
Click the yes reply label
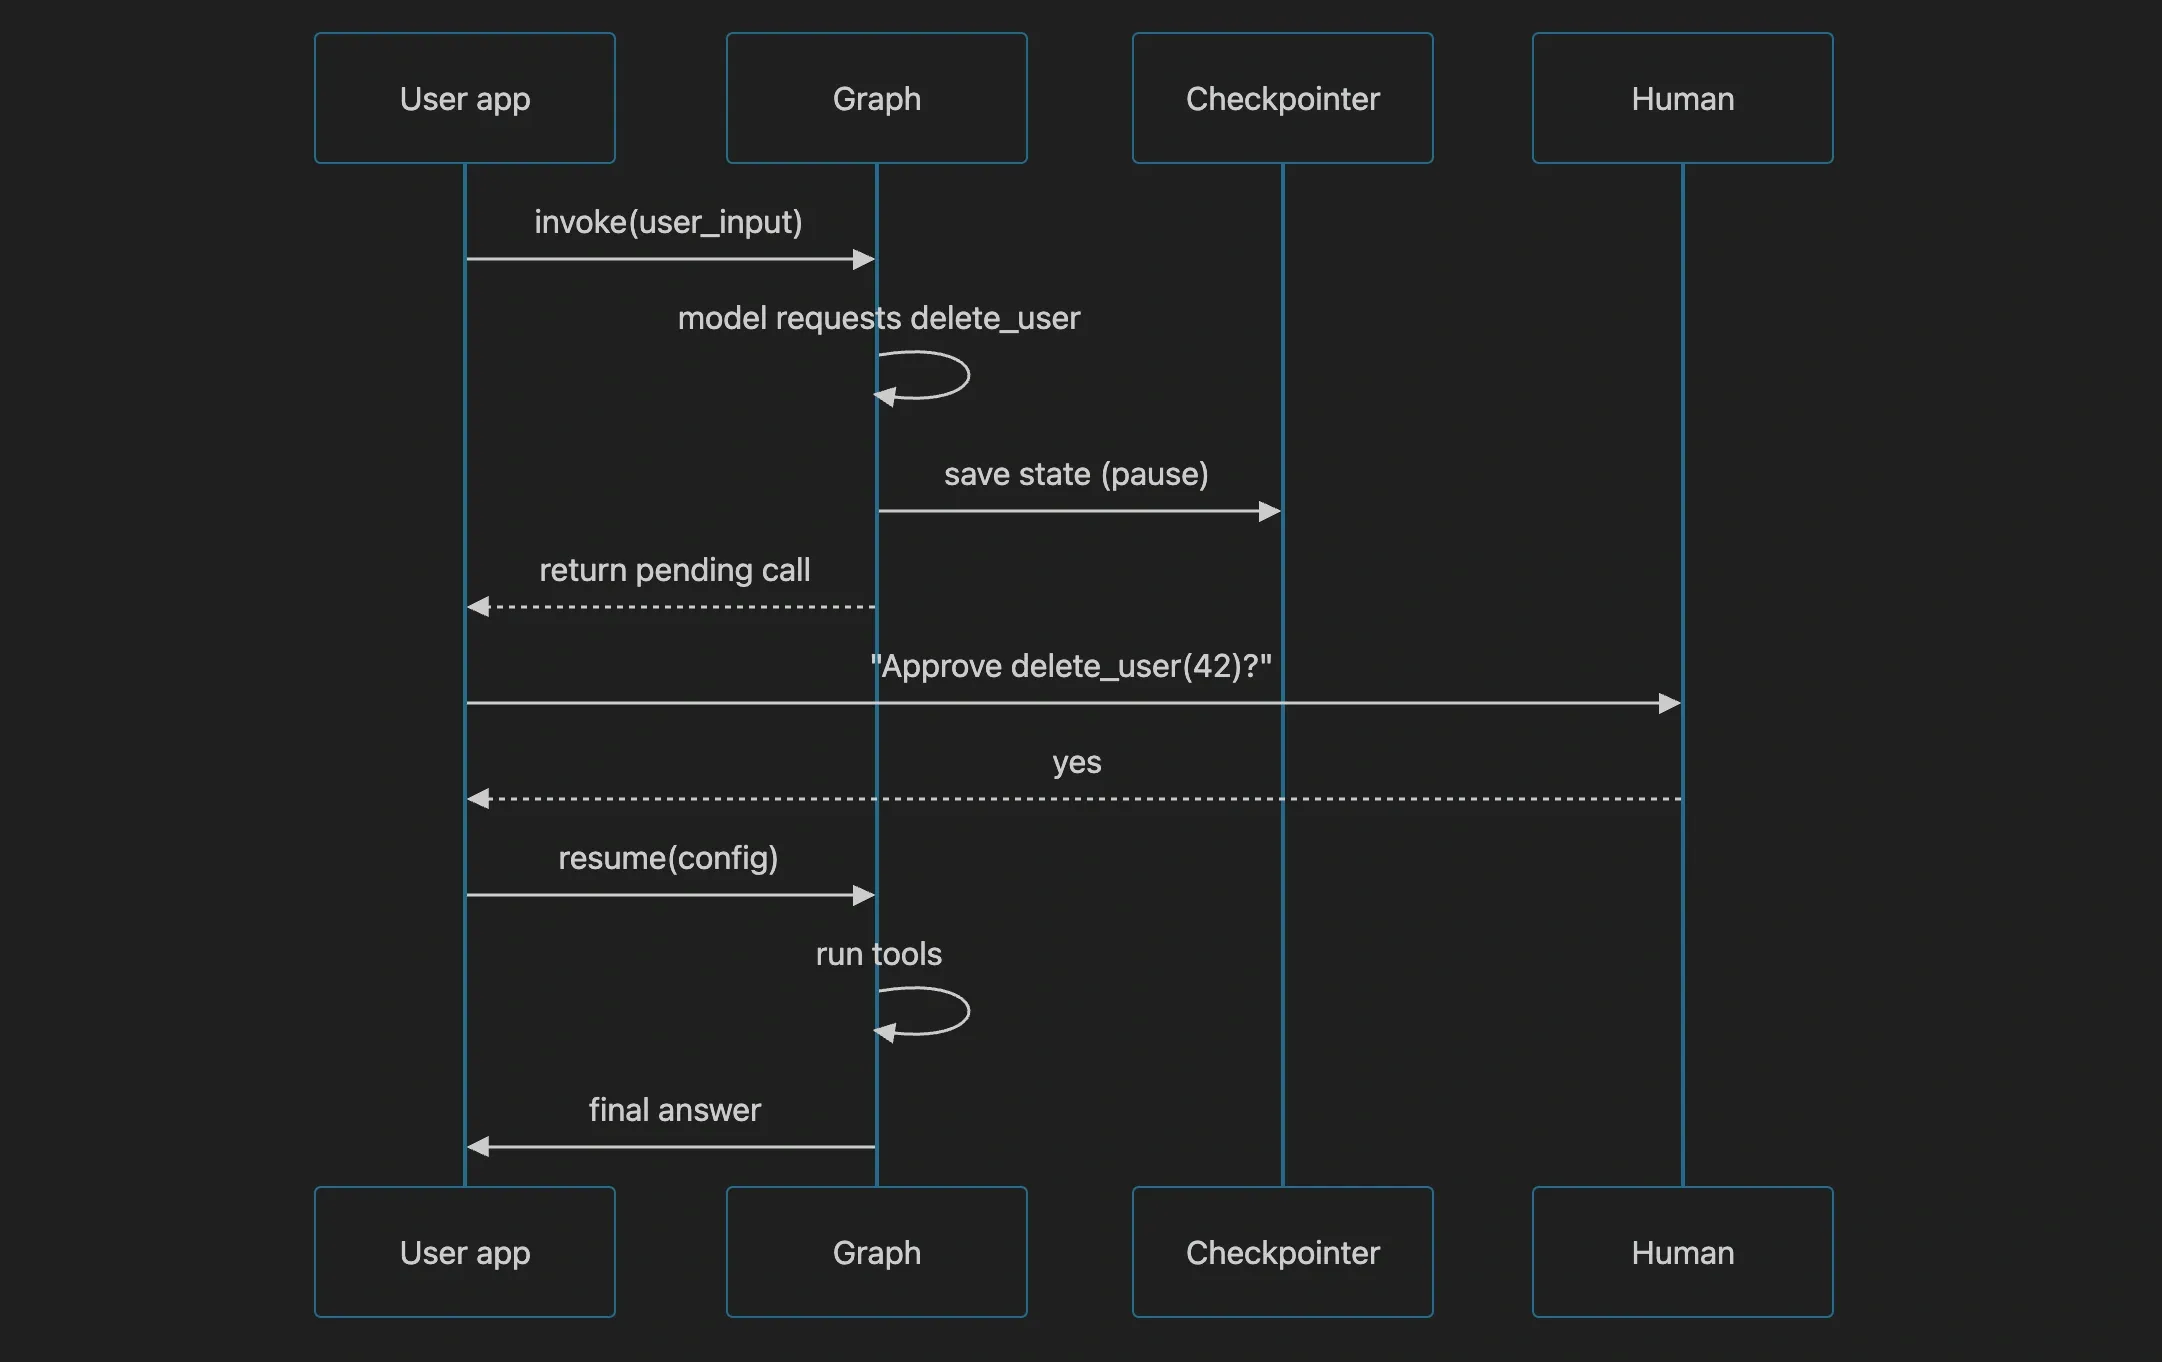(x=1077, y=763)
